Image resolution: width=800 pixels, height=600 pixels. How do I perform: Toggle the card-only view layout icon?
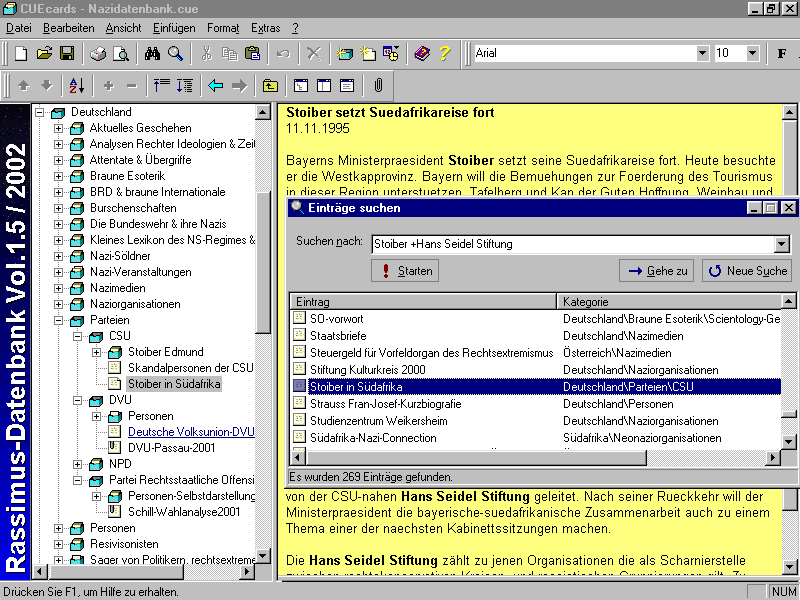pos(347,86)
